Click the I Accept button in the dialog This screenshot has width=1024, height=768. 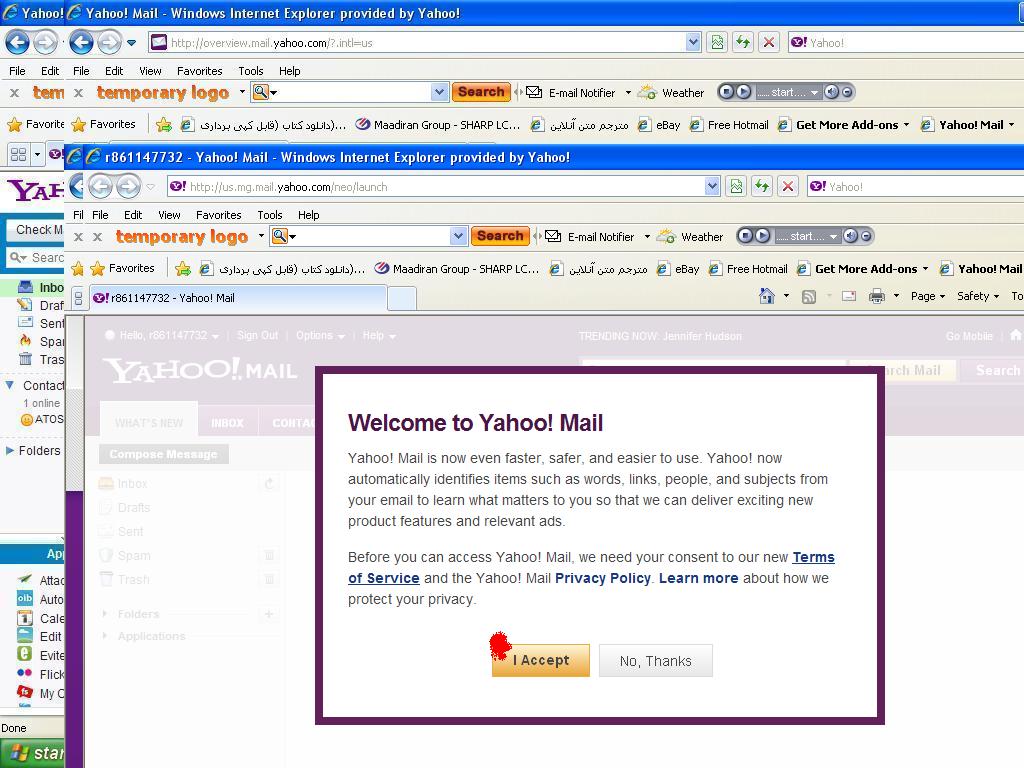point(541,660)
